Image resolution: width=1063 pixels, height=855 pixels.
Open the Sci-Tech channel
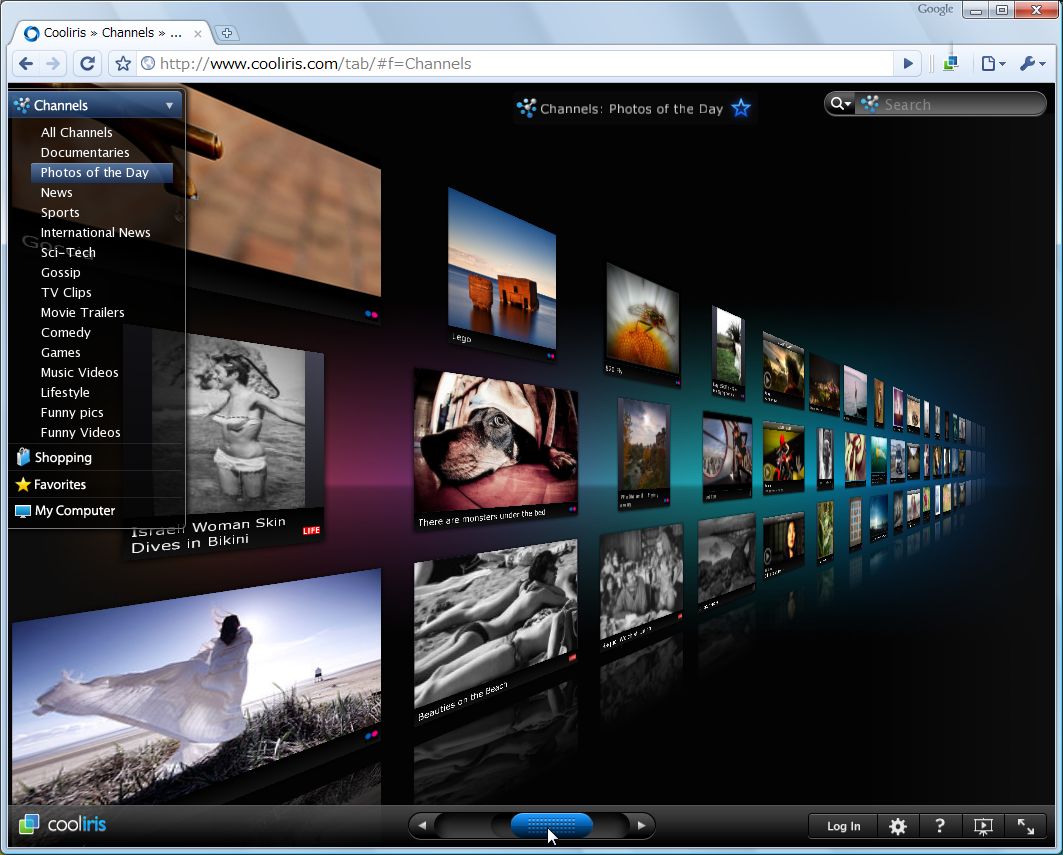(x=68, y=252)
